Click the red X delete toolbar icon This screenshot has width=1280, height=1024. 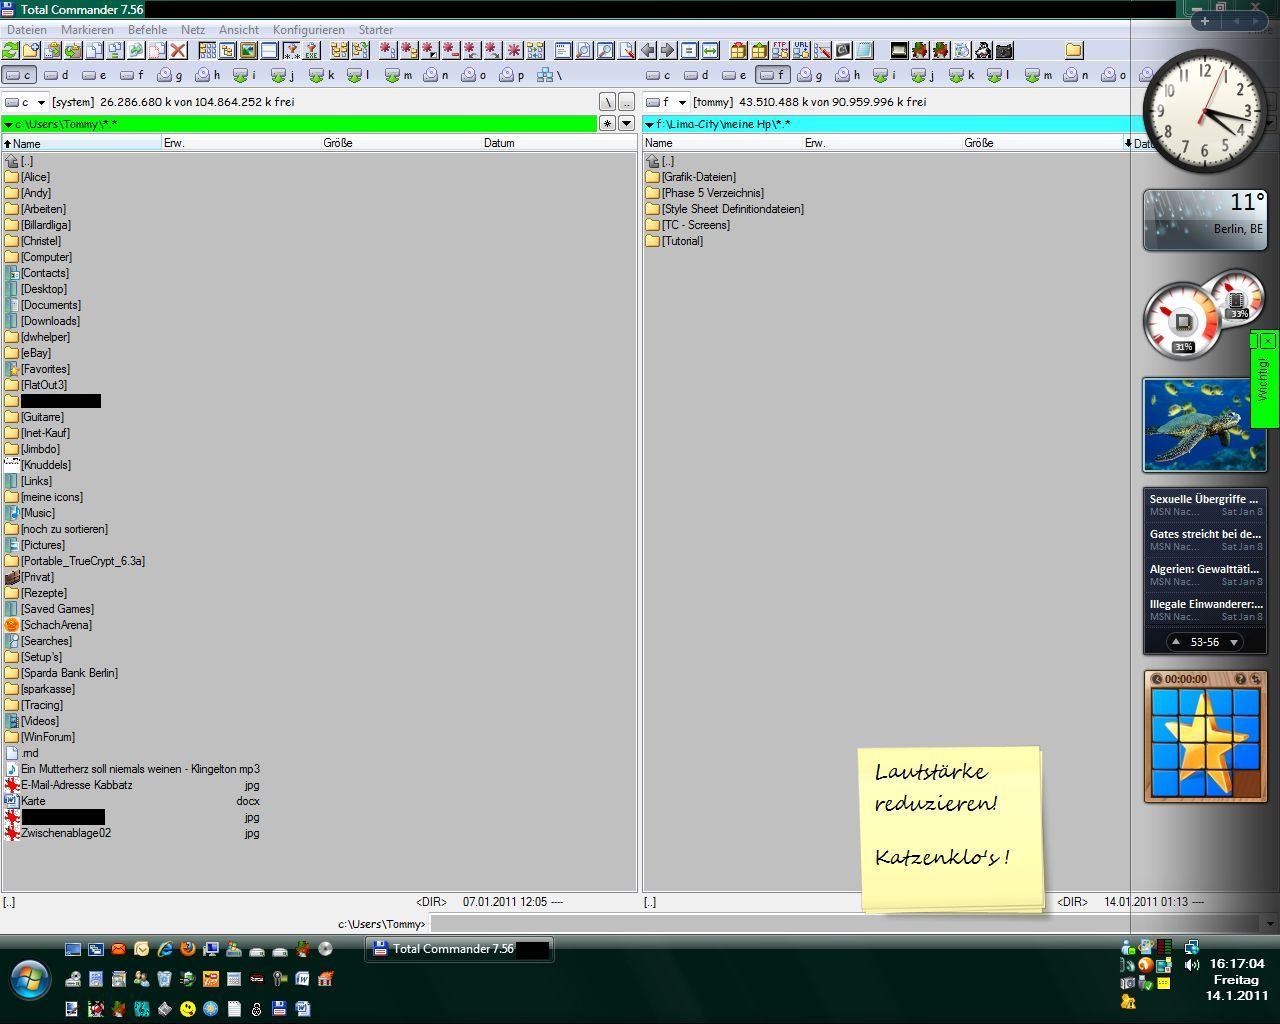tap(178, 50)
